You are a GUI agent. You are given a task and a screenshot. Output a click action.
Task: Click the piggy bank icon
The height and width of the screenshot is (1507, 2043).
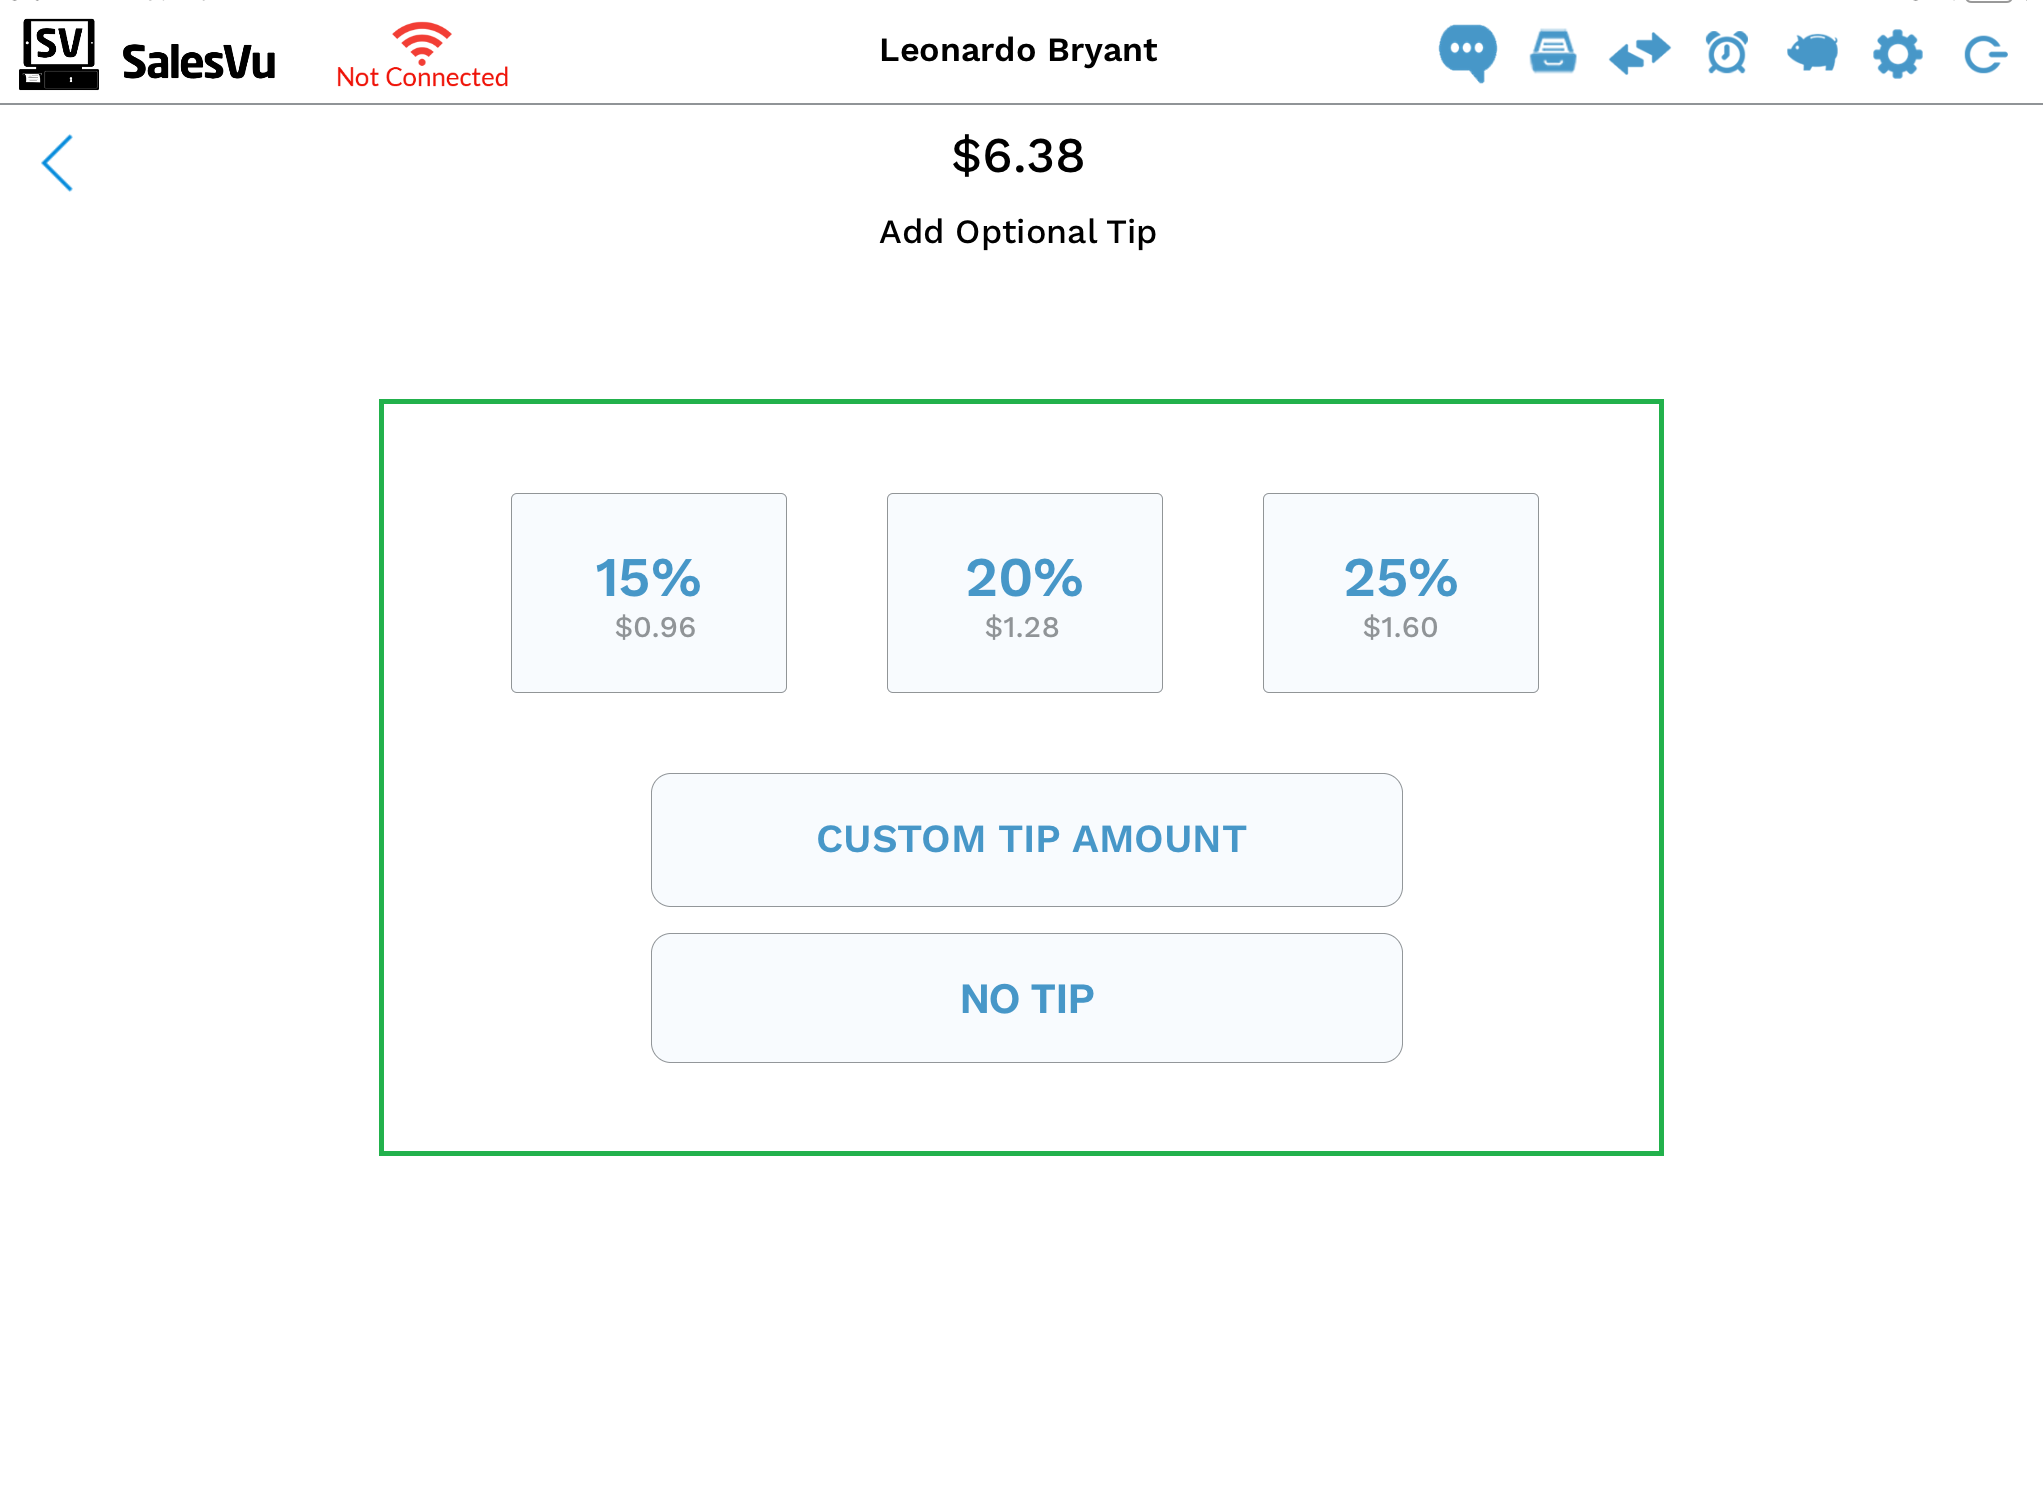1812,53
